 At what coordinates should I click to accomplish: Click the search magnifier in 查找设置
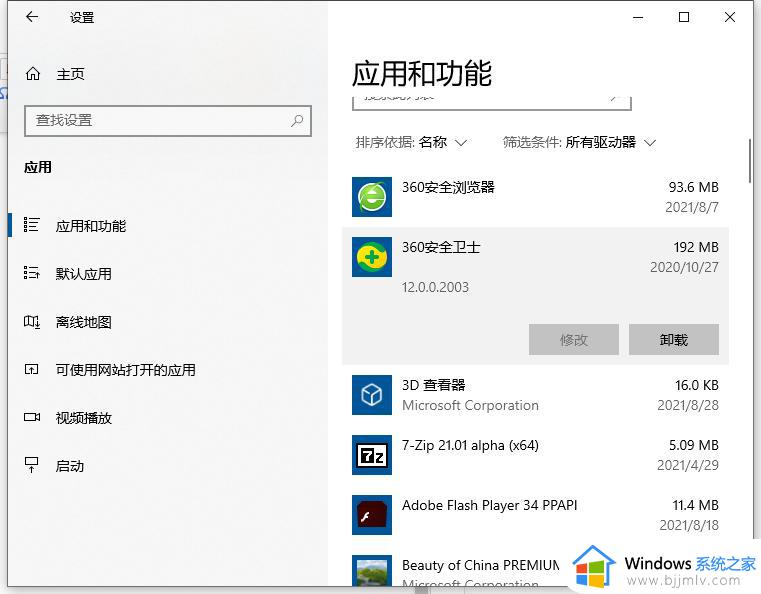point(297,120)
